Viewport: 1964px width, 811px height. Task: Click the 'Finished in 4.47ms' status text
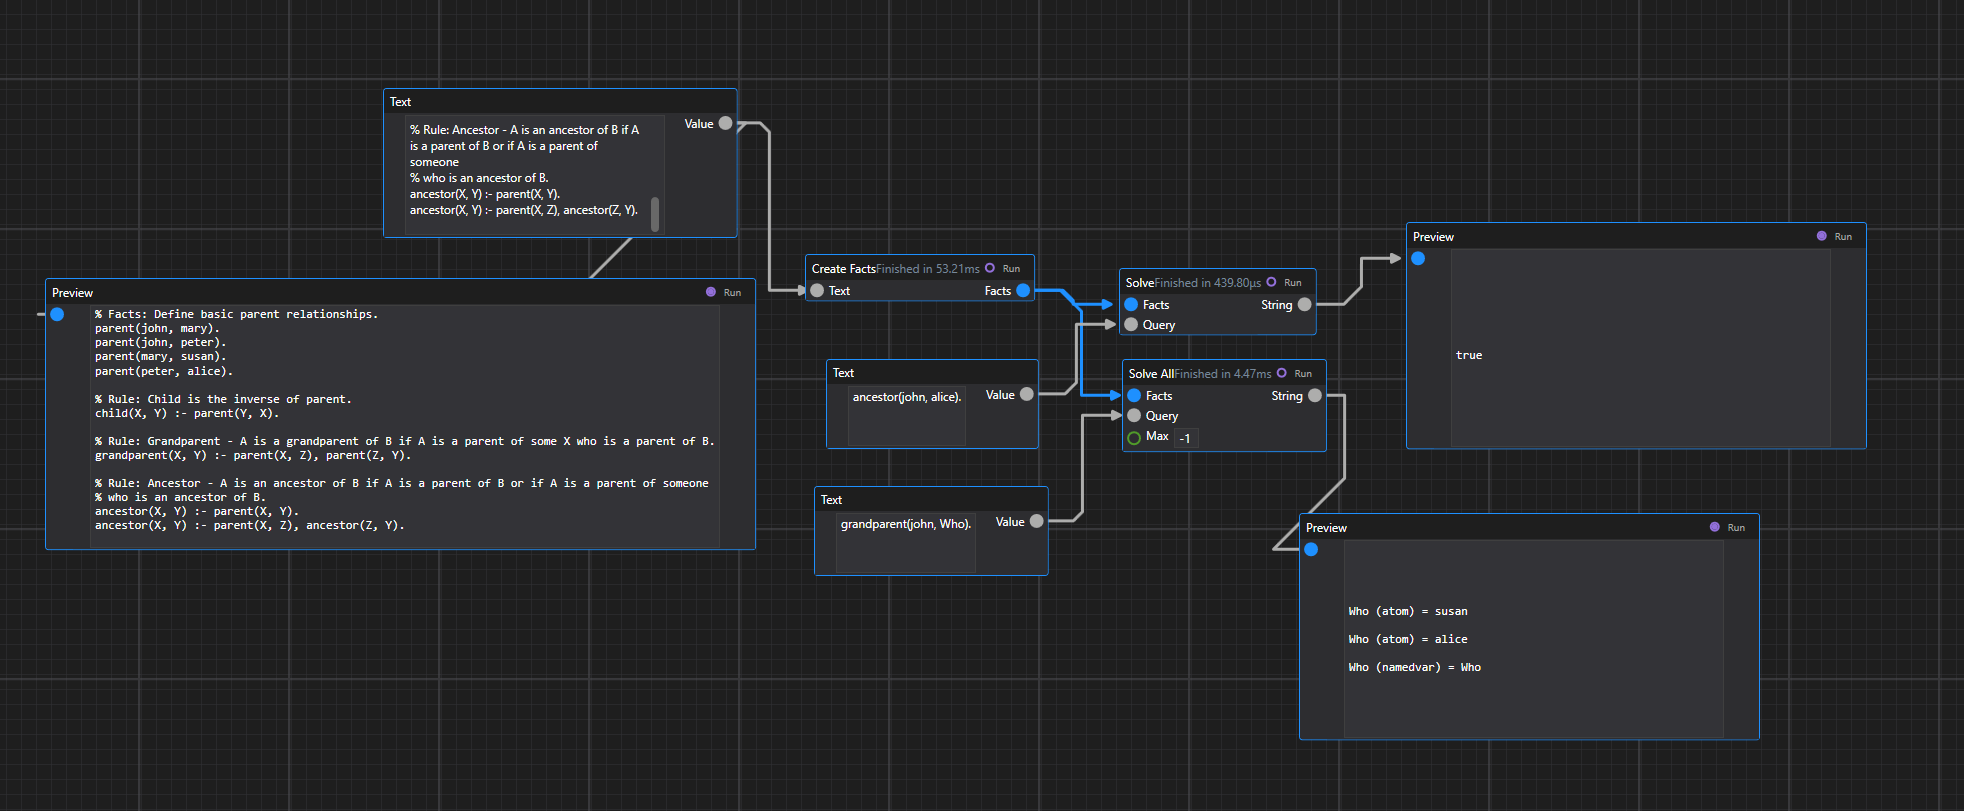(1223, 374)
